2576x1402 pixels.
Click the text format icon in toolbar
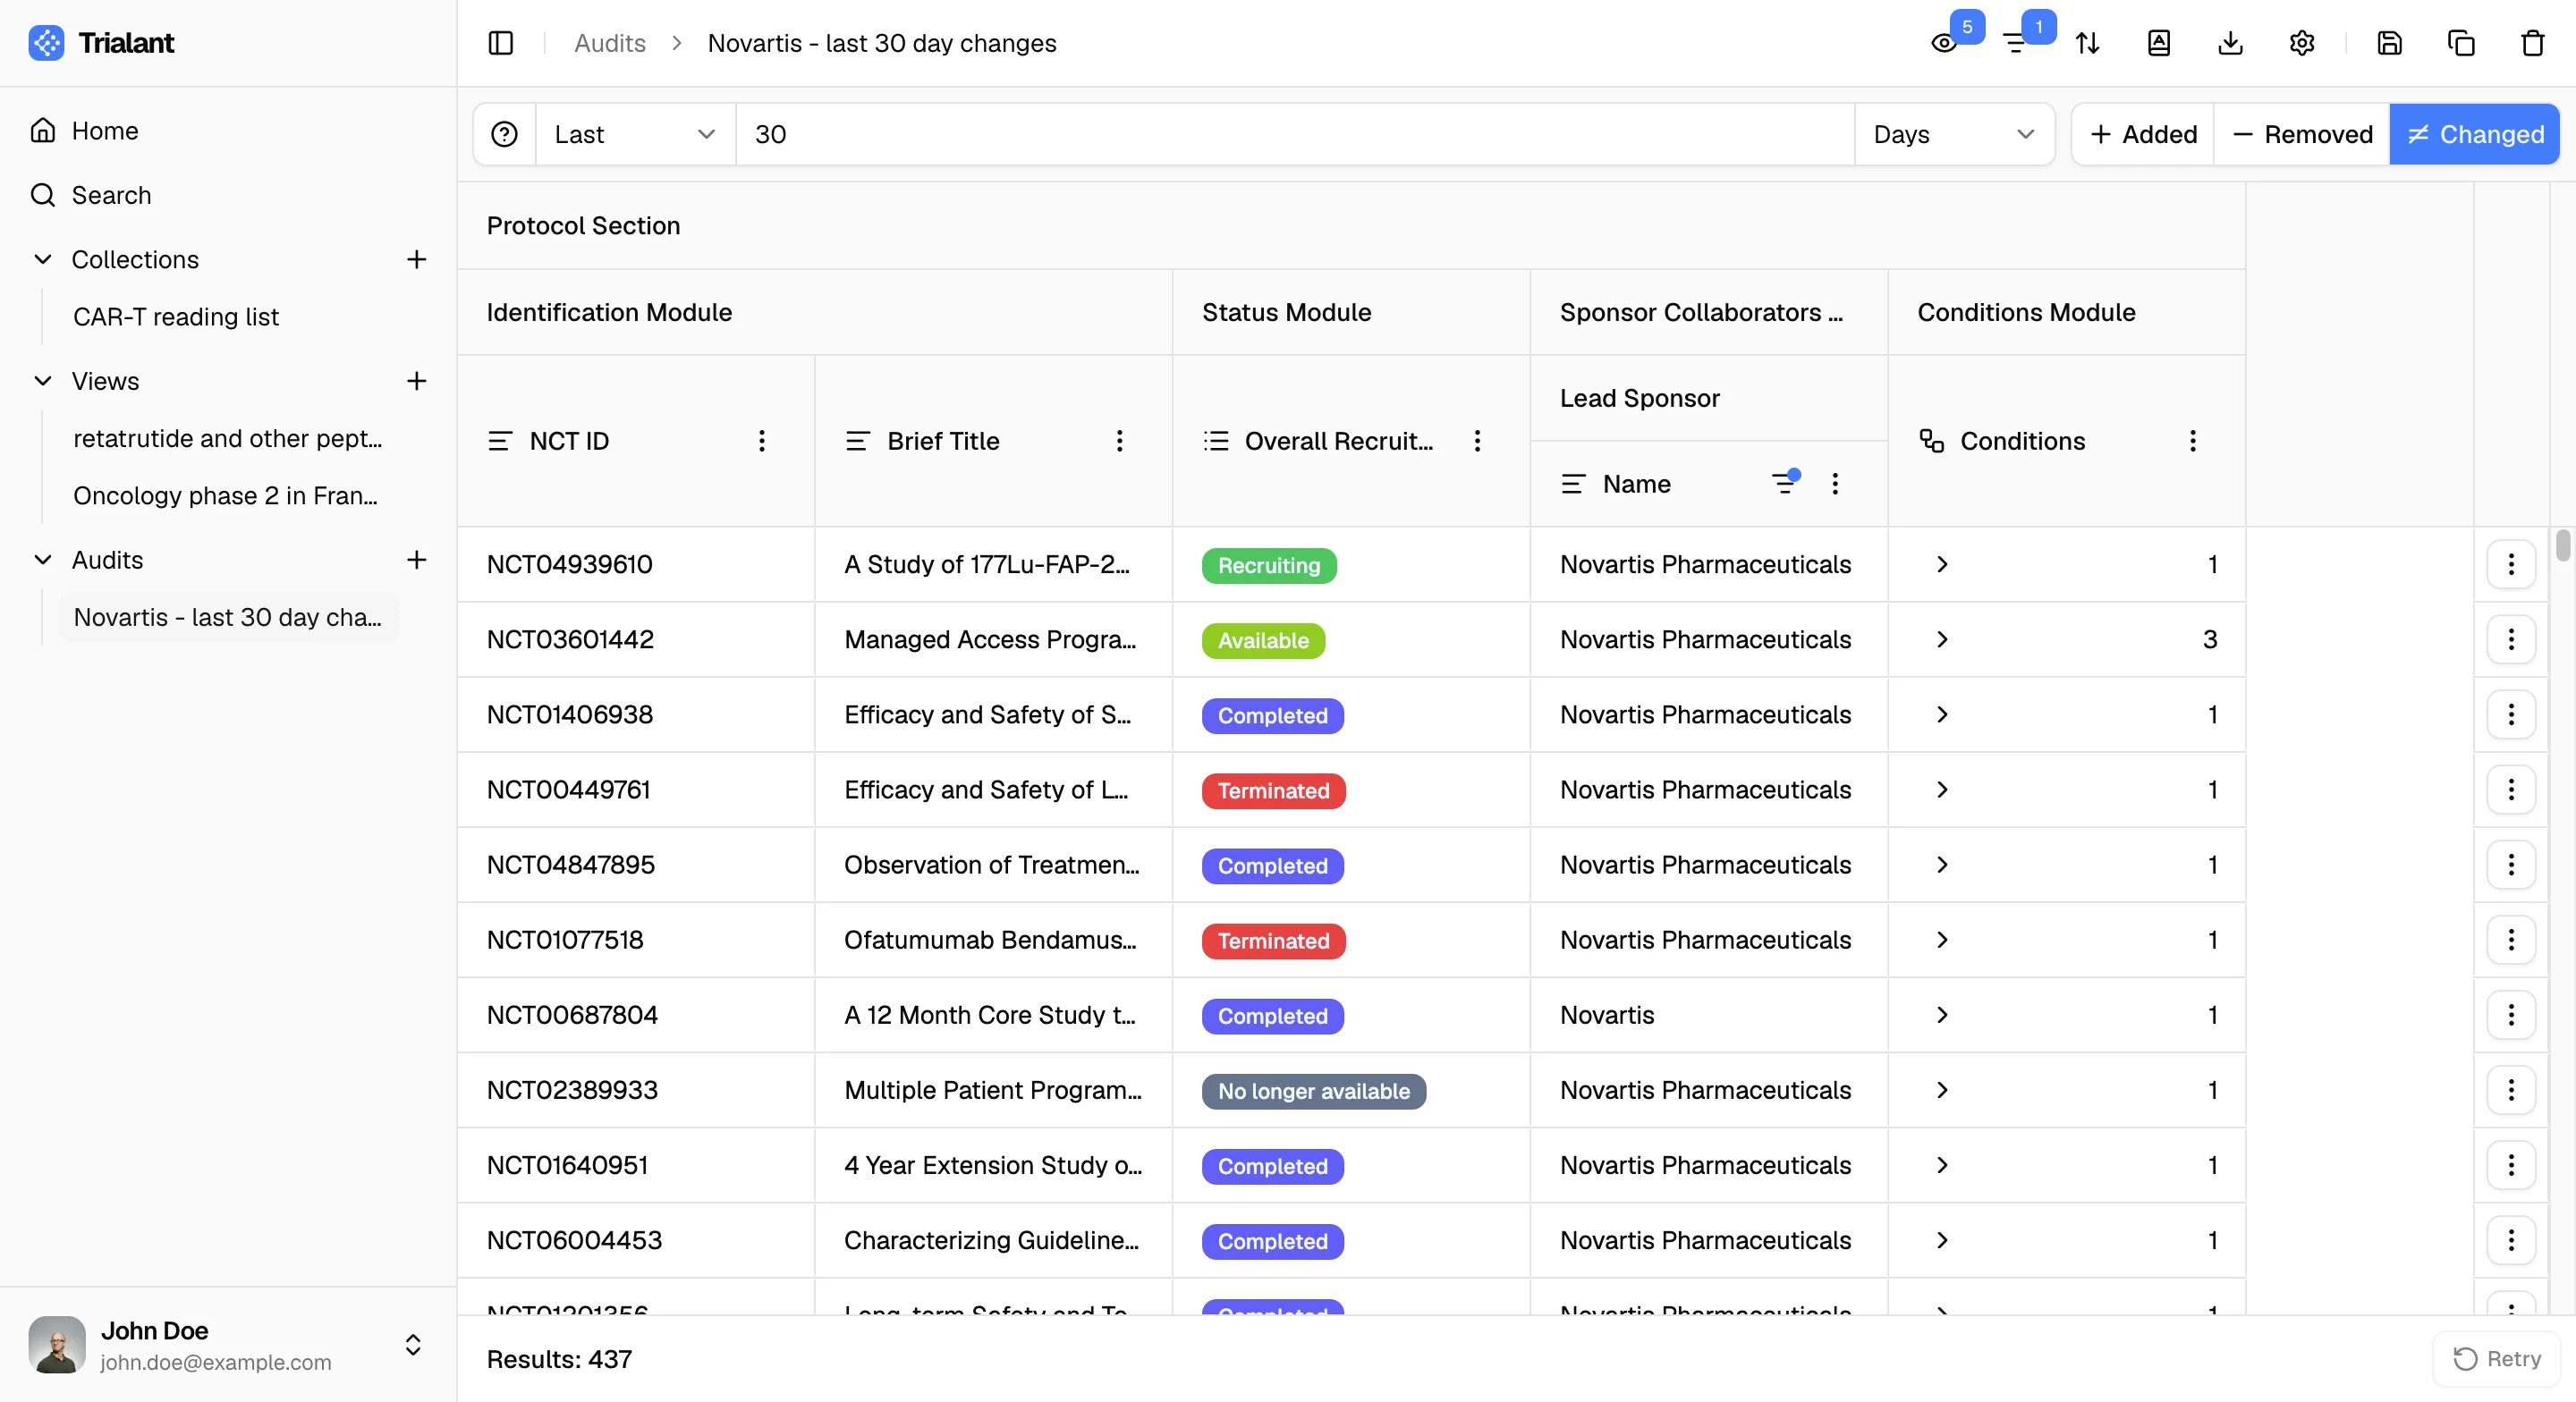click(2159, 43)
